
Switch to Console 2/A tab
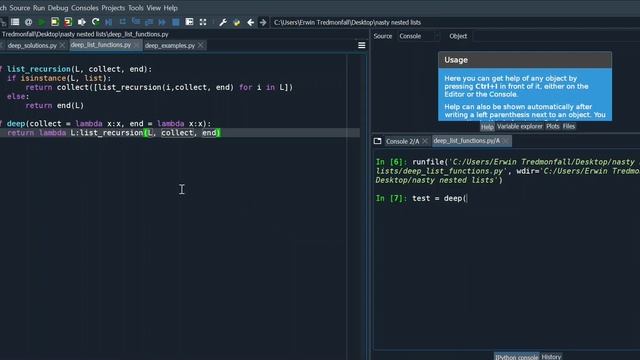[x=402, y=141]
